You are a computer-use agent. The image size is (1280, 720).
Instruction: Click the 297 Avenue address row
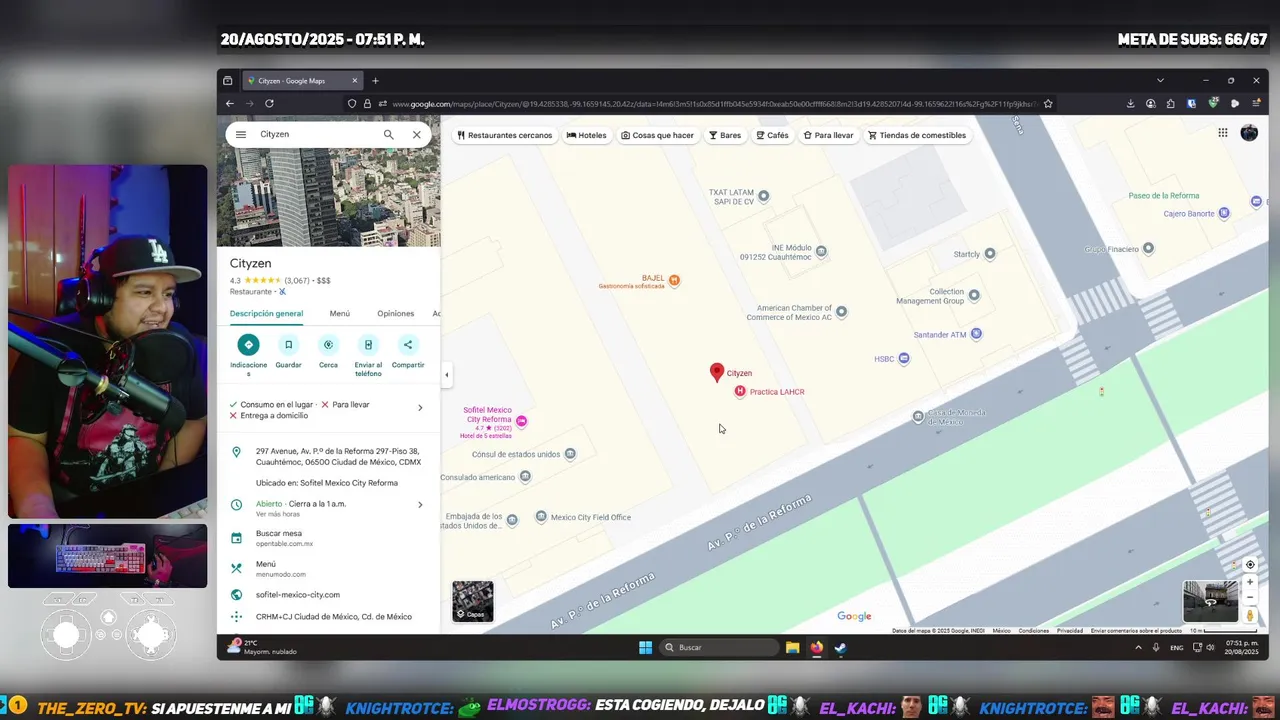(x=329, y=457)
